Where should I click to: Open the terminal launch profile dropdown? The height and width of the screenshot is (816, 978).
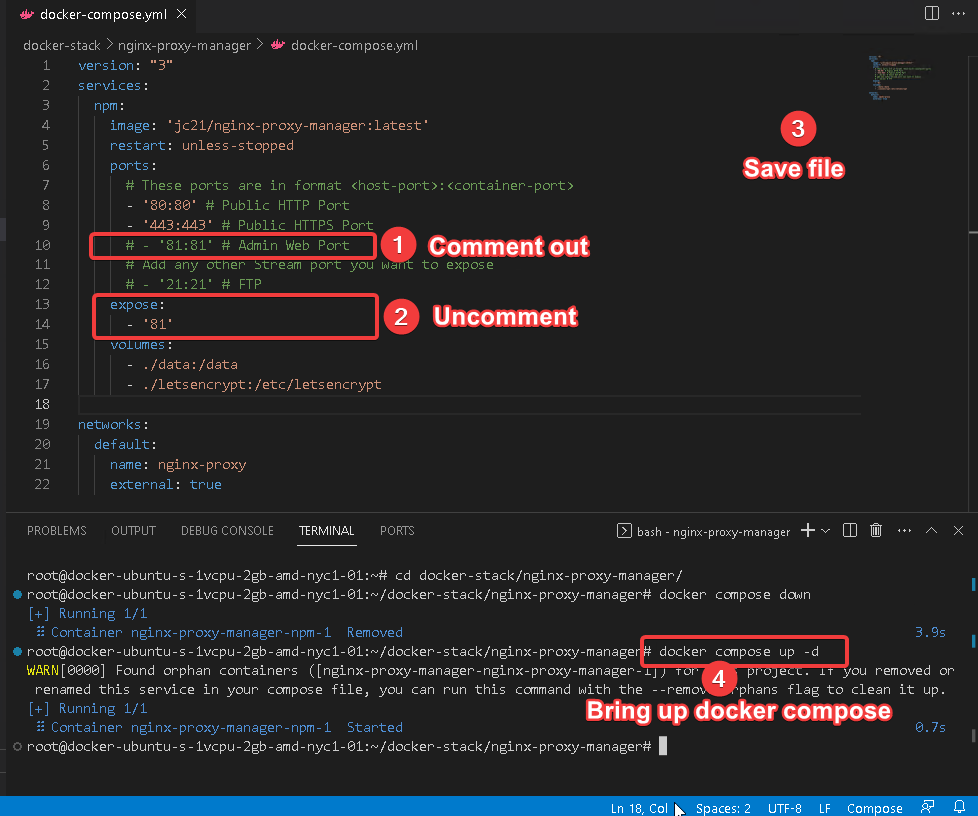click(825, 531)
